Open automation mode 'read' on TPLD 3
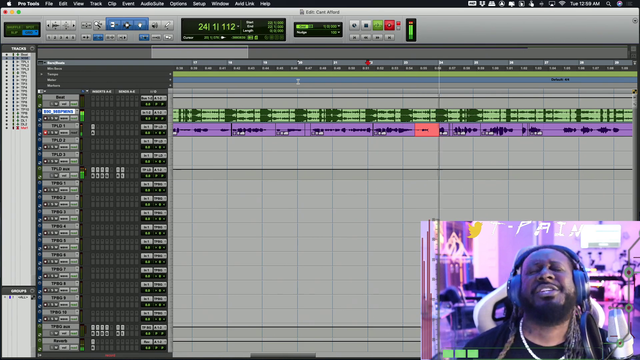This screenshot has width=640, height=360. point(73,161)
